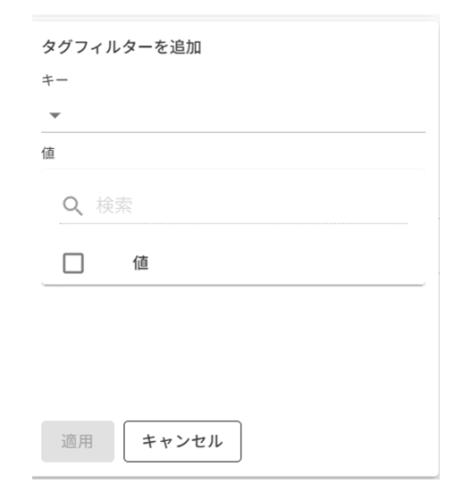Click the キャンセル button
The width and height of the screenshot is (454, 500).
coord(182,441)
